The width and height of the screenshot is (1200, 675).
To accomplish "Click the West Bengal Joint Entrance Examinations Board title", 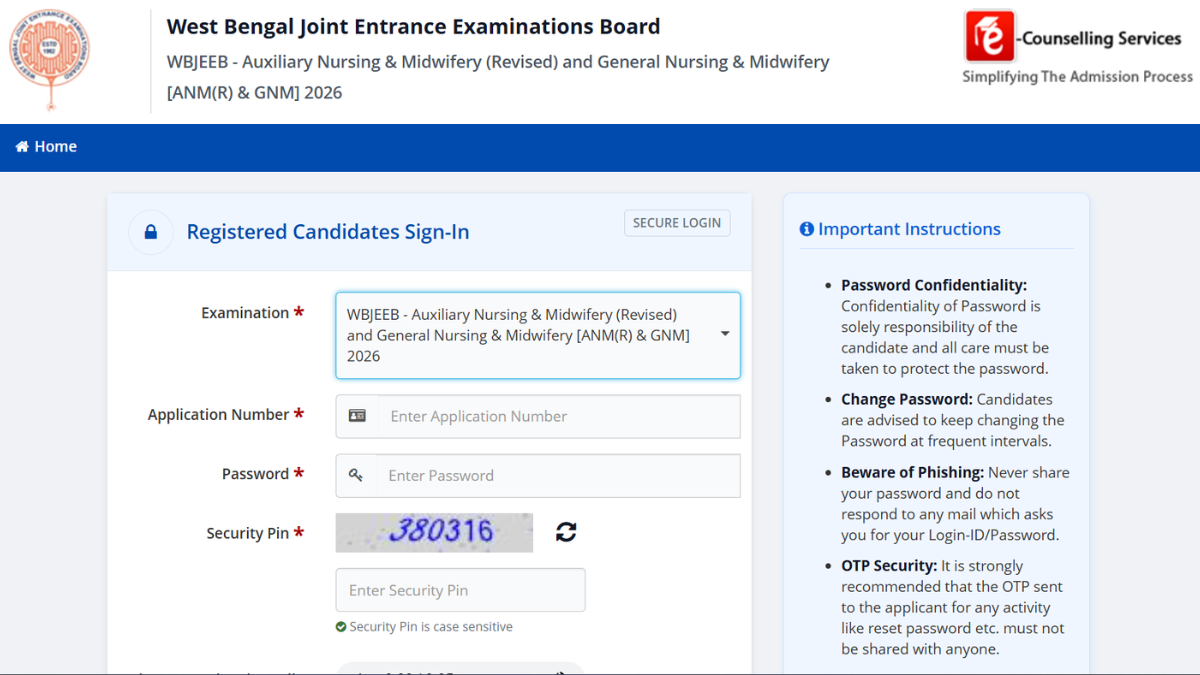I will point(413,27).
